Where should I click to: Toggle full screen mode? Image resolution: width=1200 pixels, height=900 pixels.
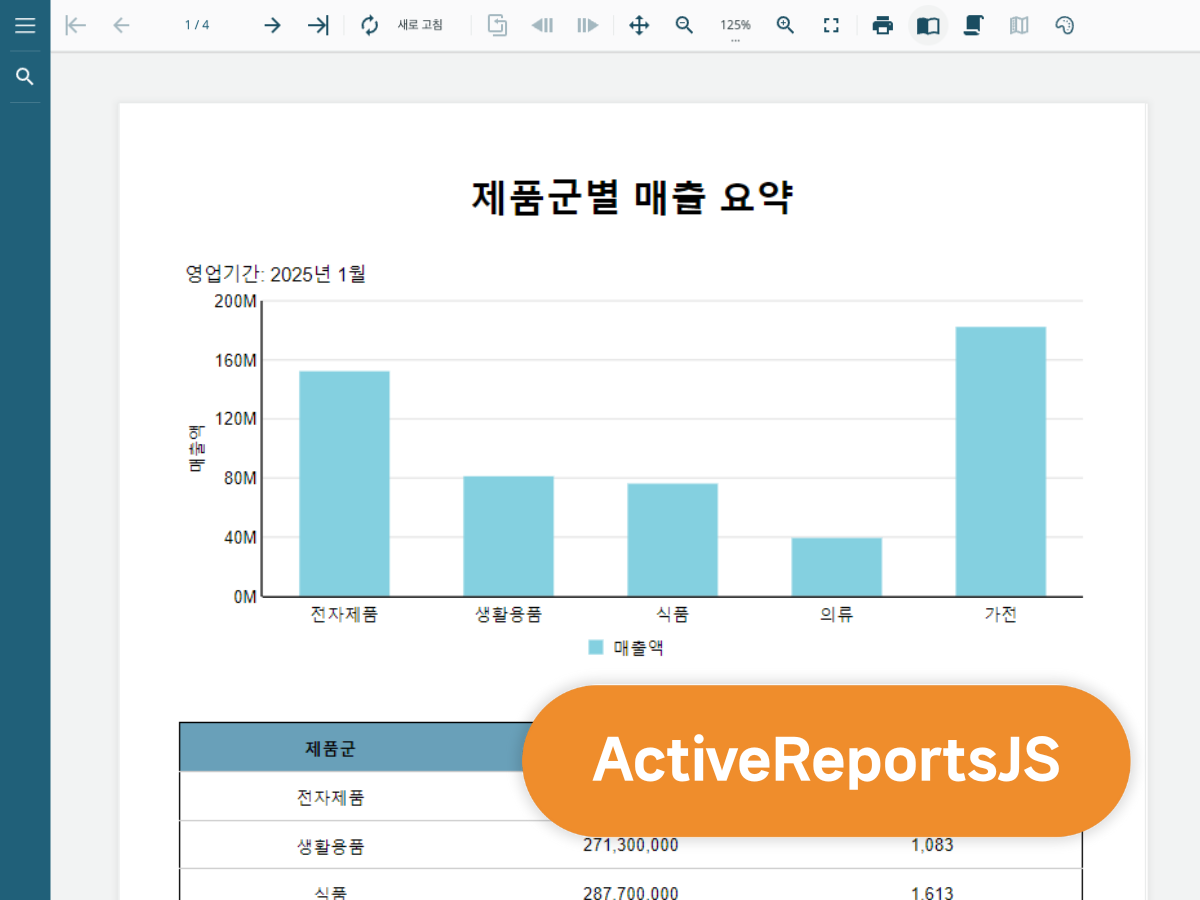(x=831, y=26)
